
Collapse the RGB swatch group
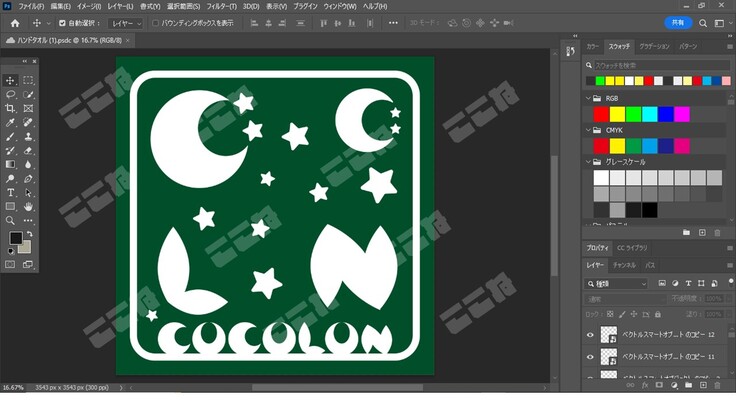[x=587, y=99]
